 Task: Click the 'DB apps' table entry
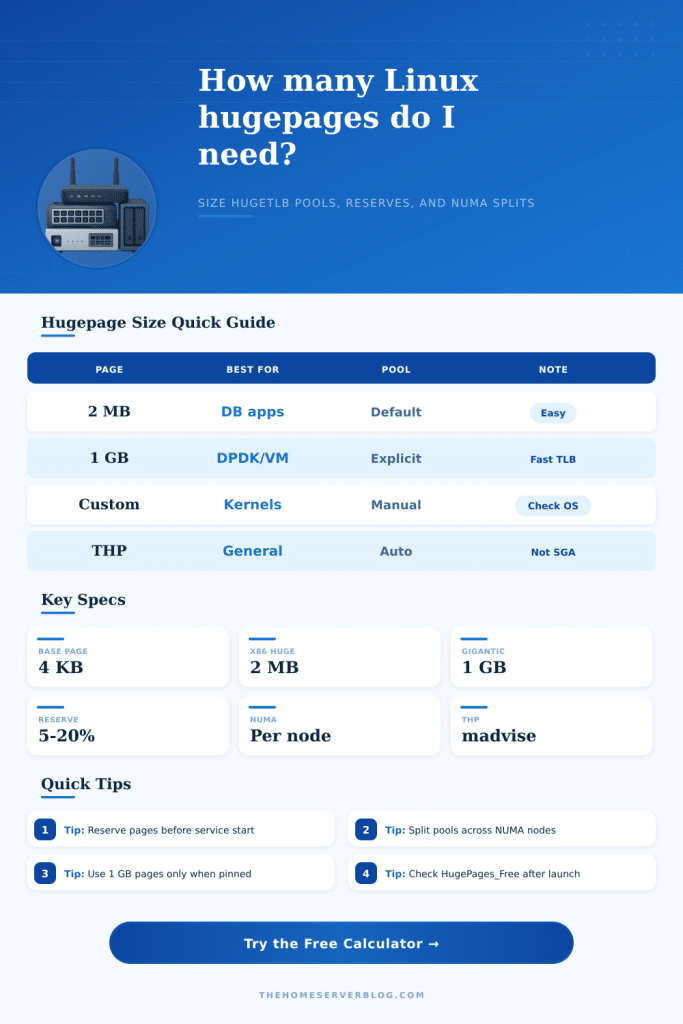[253, 412]
